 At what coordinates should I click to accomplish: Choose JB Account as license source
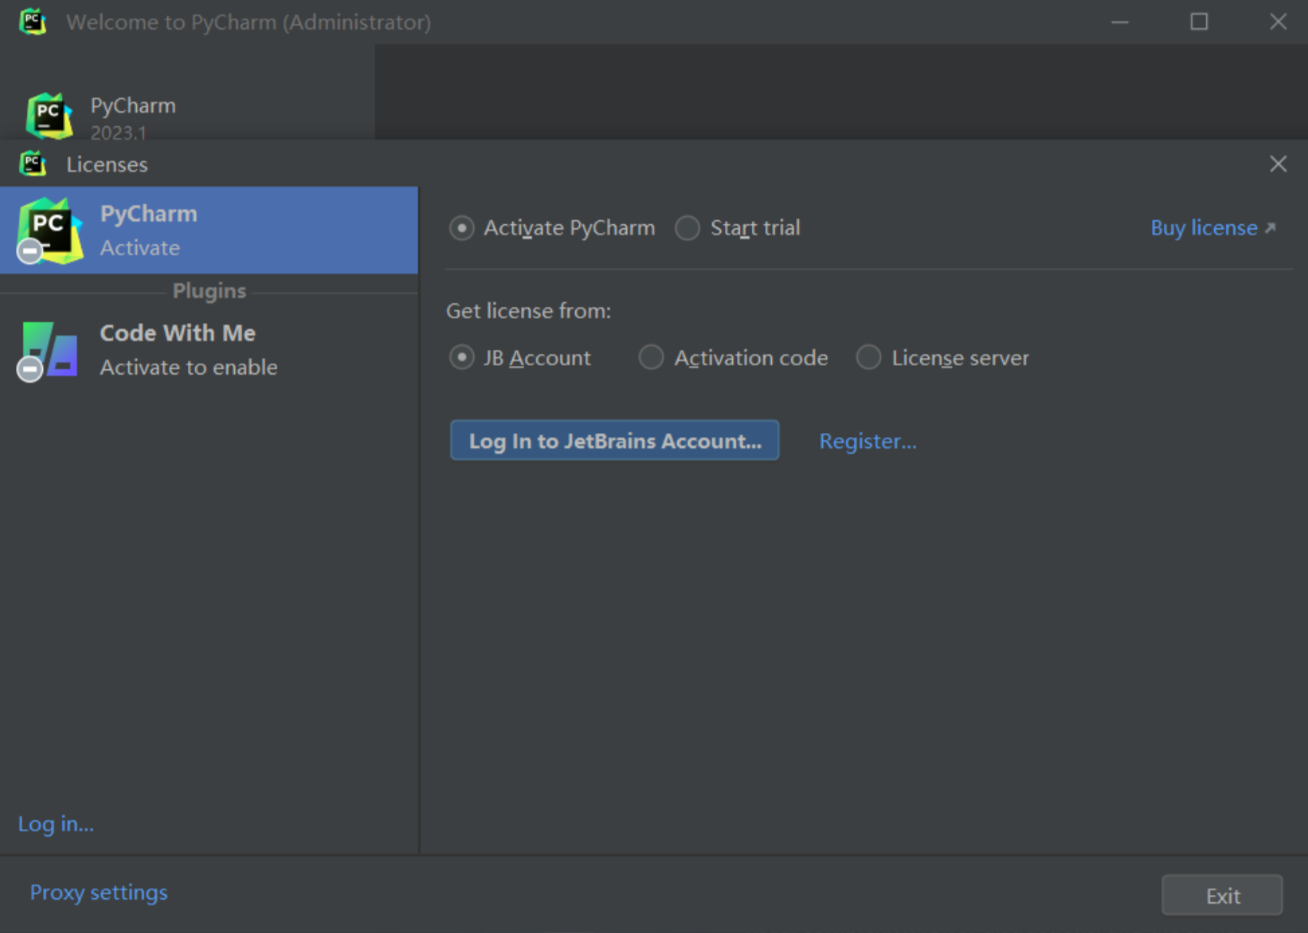click(x=461, y=358)
